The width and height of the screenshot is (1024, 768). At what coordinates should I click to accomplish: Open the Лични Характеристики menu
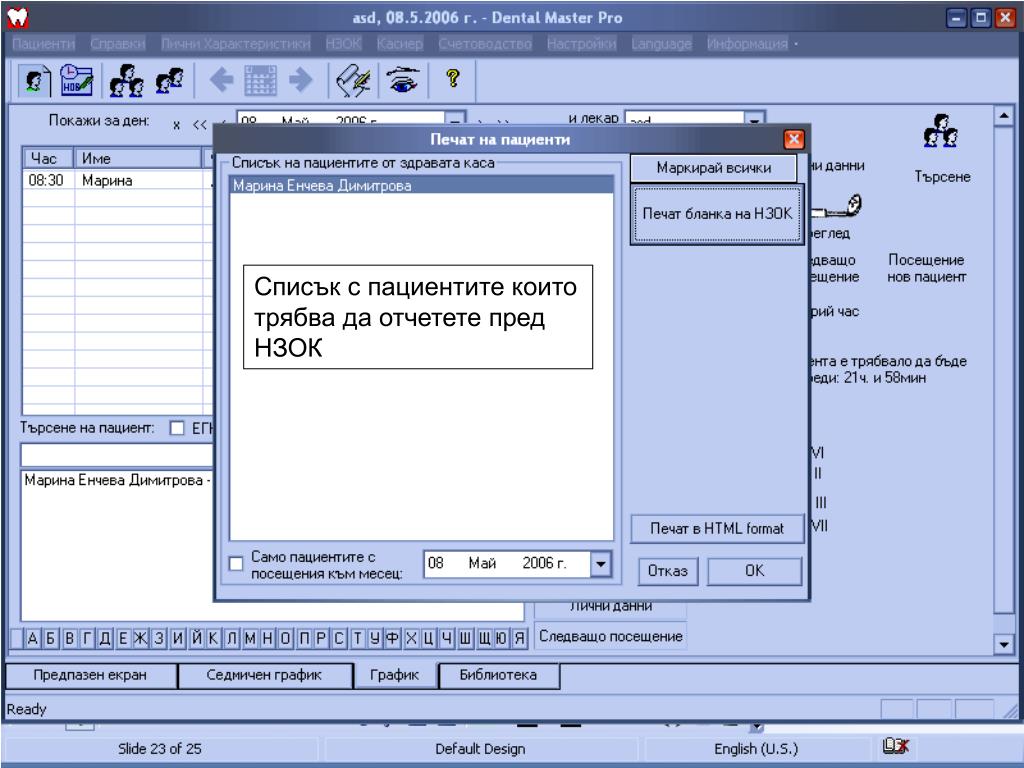pos(236,44)
